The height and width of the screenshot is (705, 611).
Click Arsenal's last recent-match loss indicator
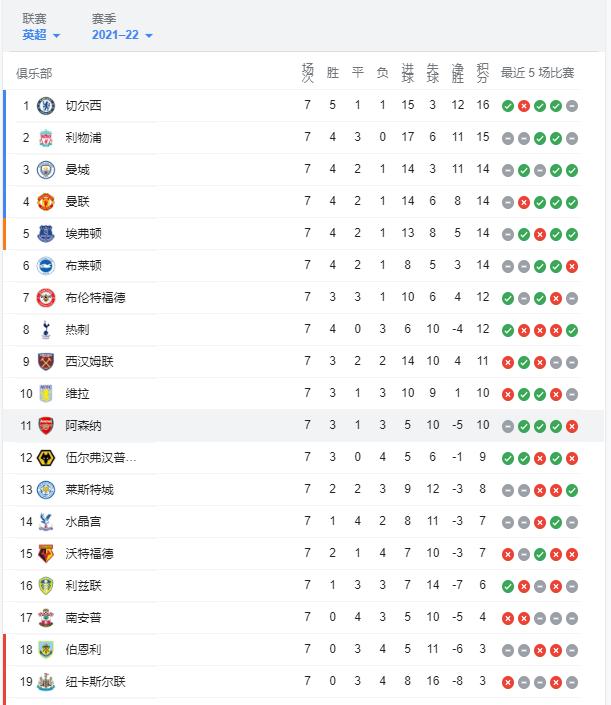tap(572, 426)
